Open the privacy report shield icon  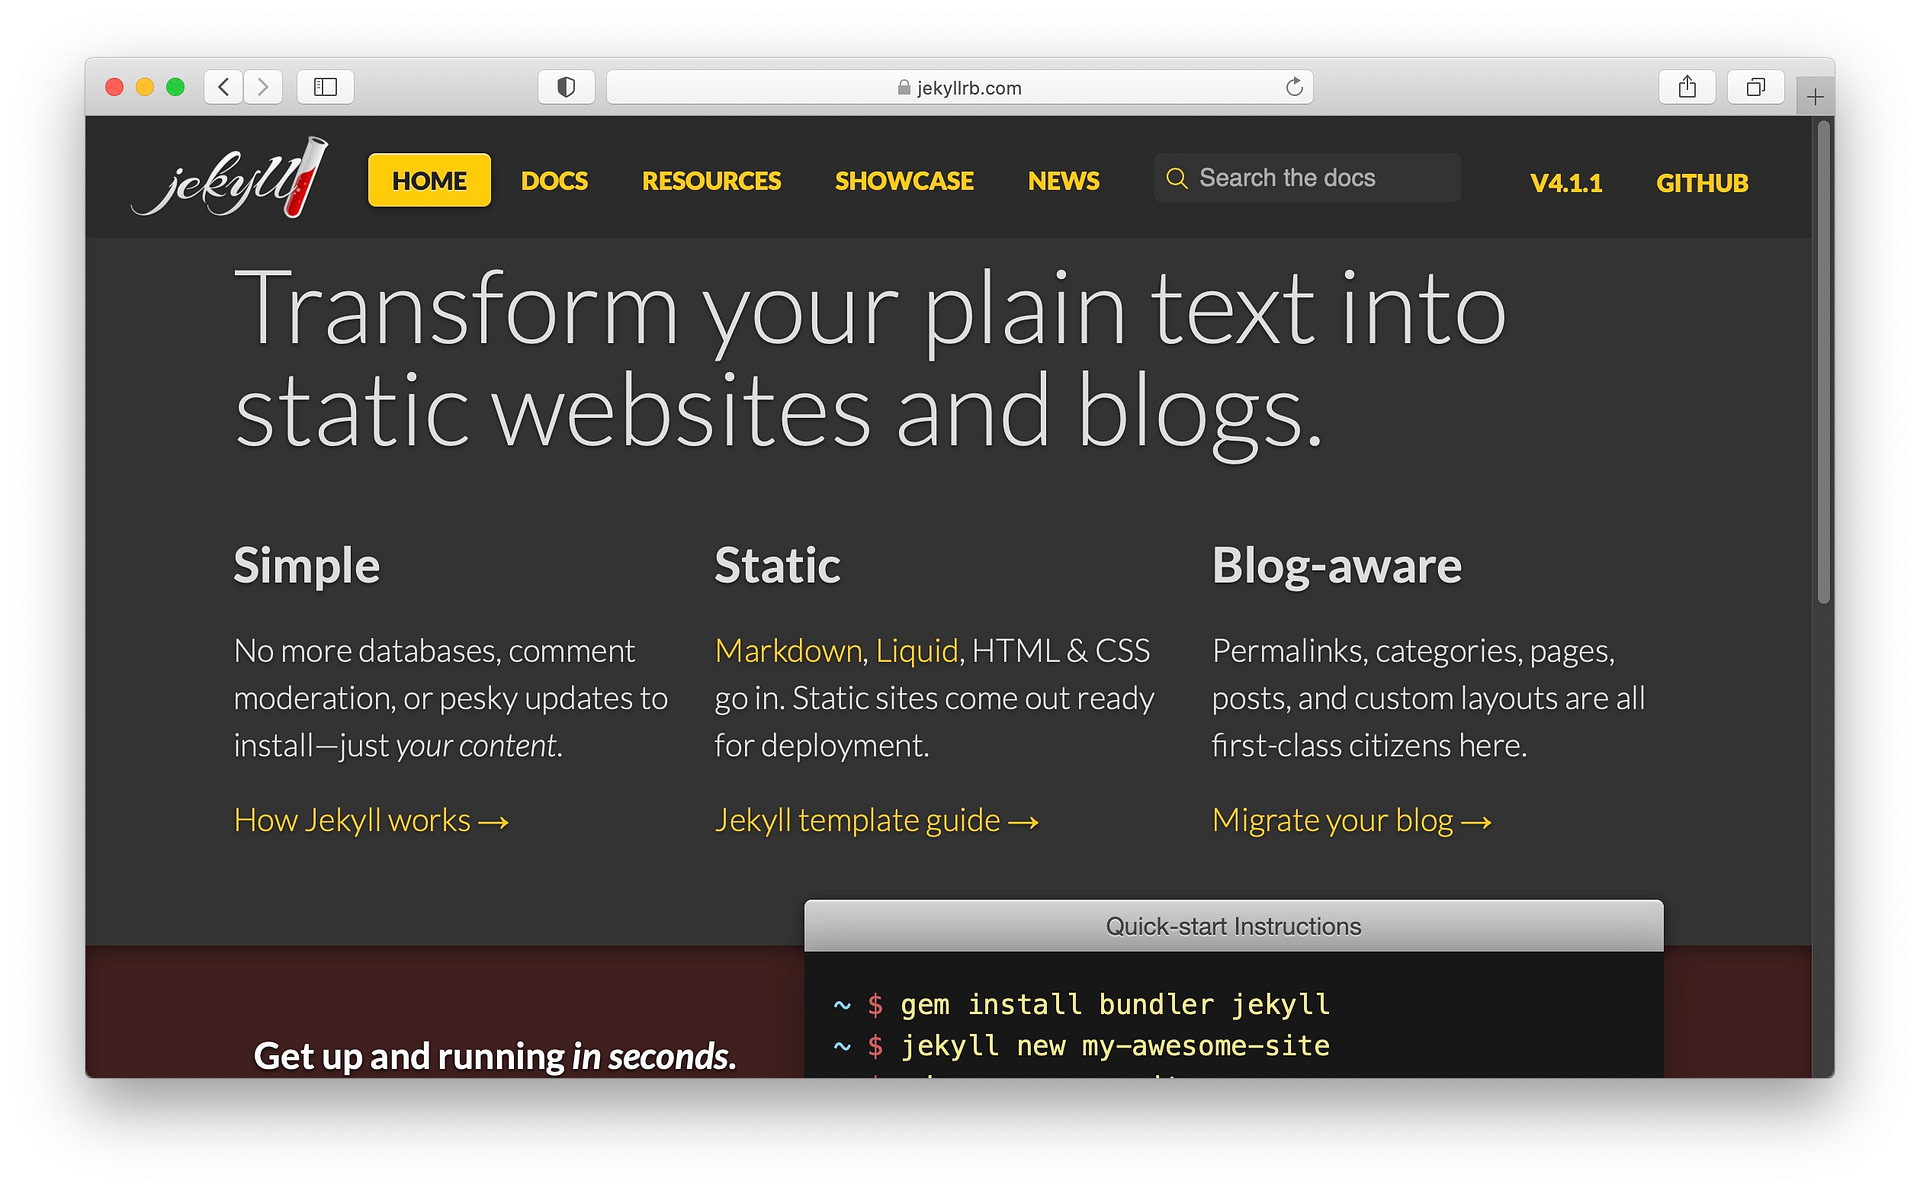[566, 87]
